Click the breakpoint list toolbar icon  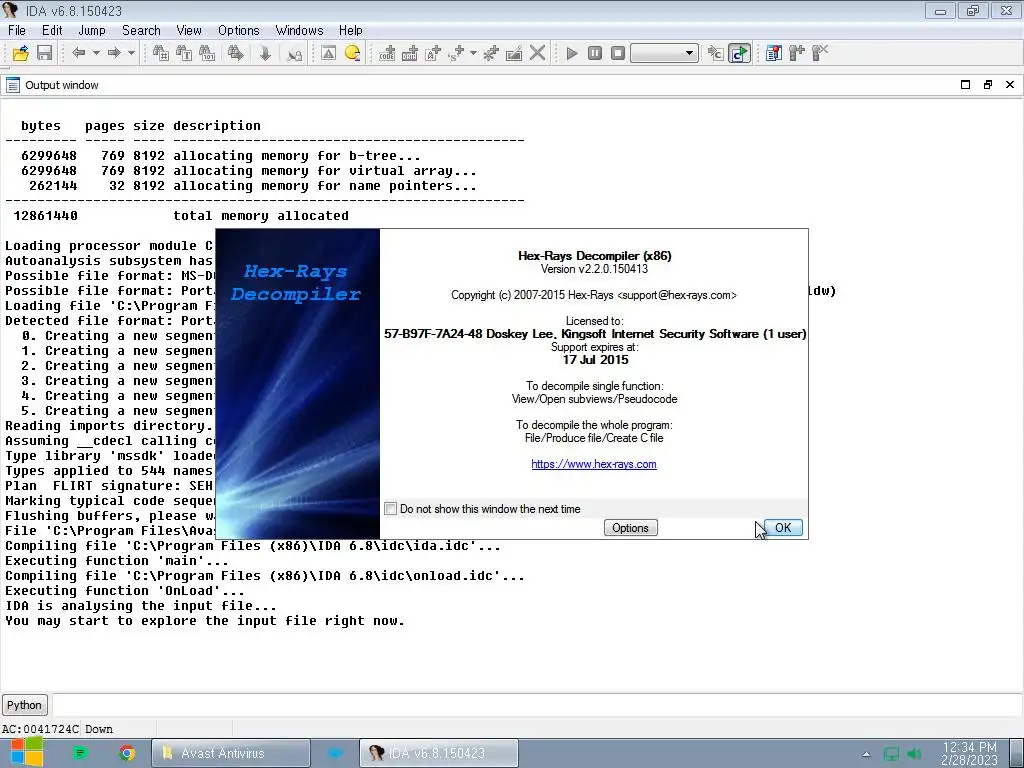[774, 54]
